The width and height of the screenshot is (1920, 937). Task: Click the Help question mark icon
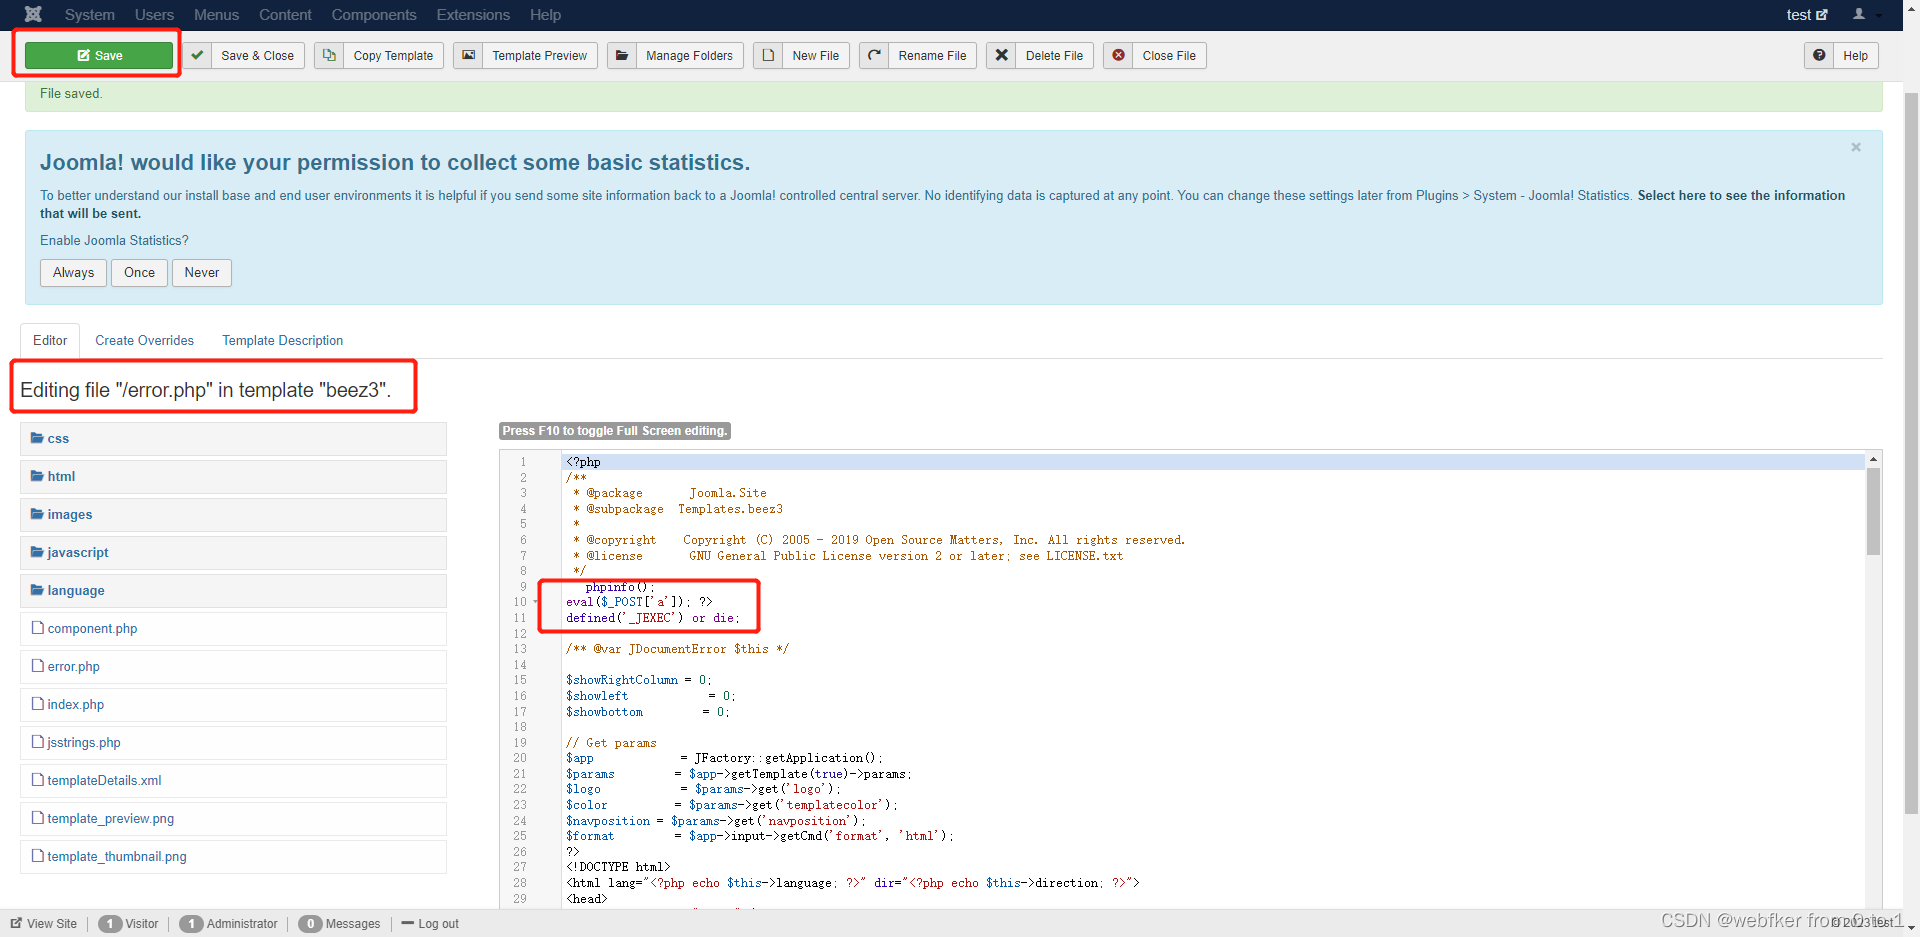point(1819,55)
